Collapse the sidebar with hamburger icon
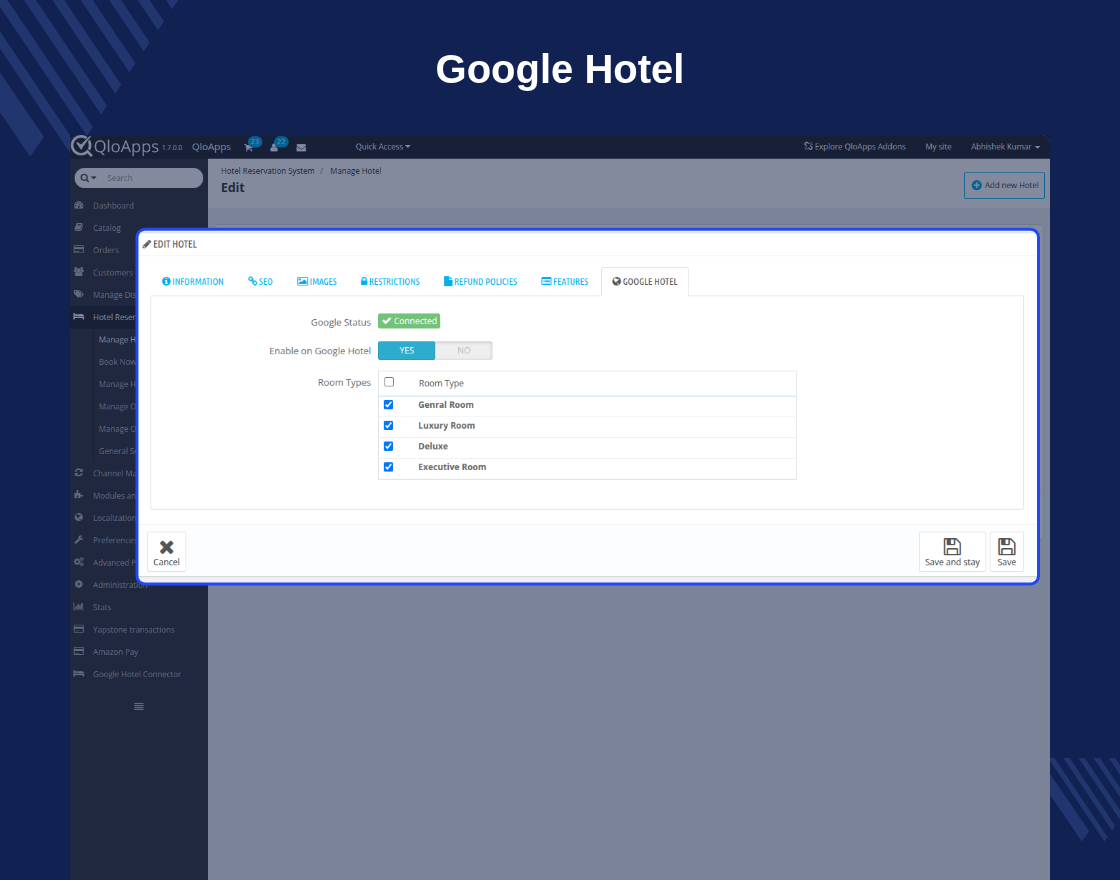 pyautogui.click(x=139, y=706)
